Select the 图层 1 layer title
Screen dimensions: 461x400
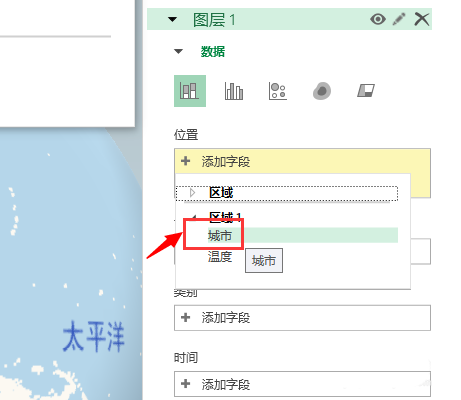214,20
